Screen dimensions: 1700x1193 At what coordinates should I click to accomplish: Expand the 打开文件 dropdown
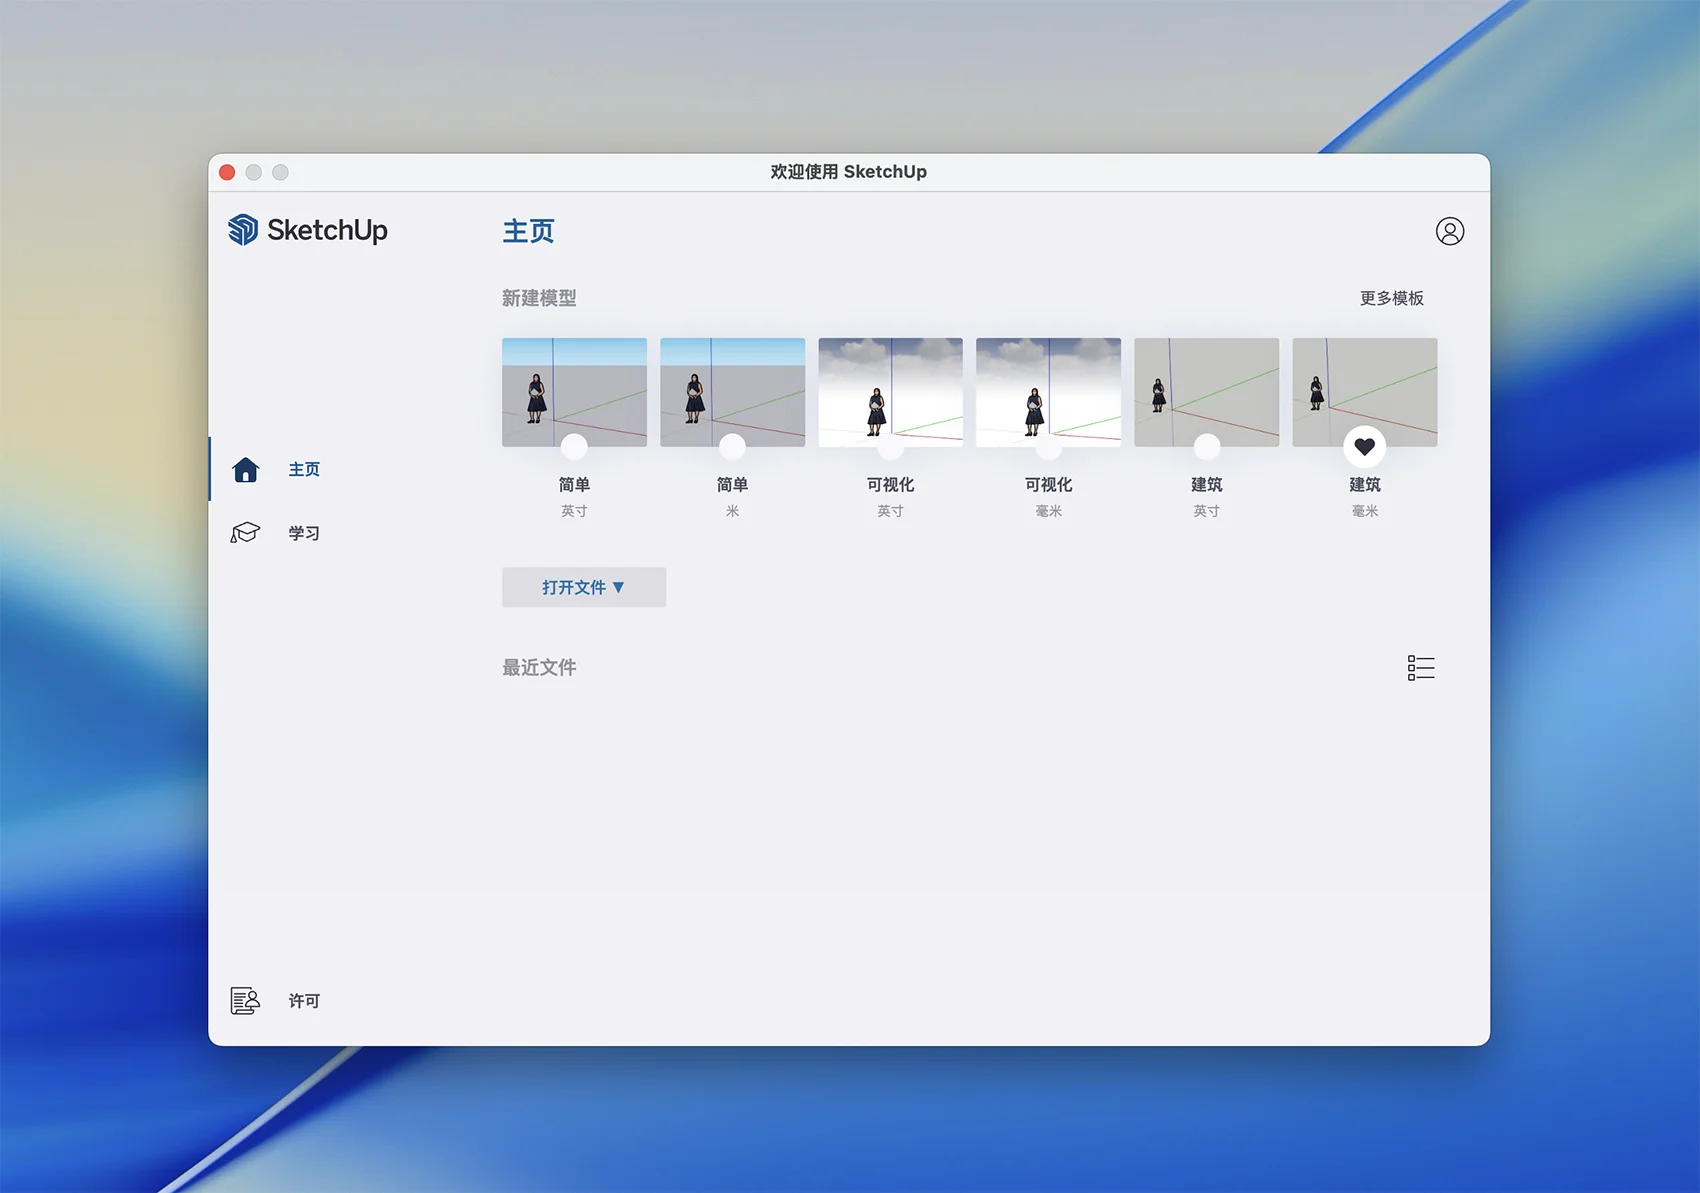[583, 587]
